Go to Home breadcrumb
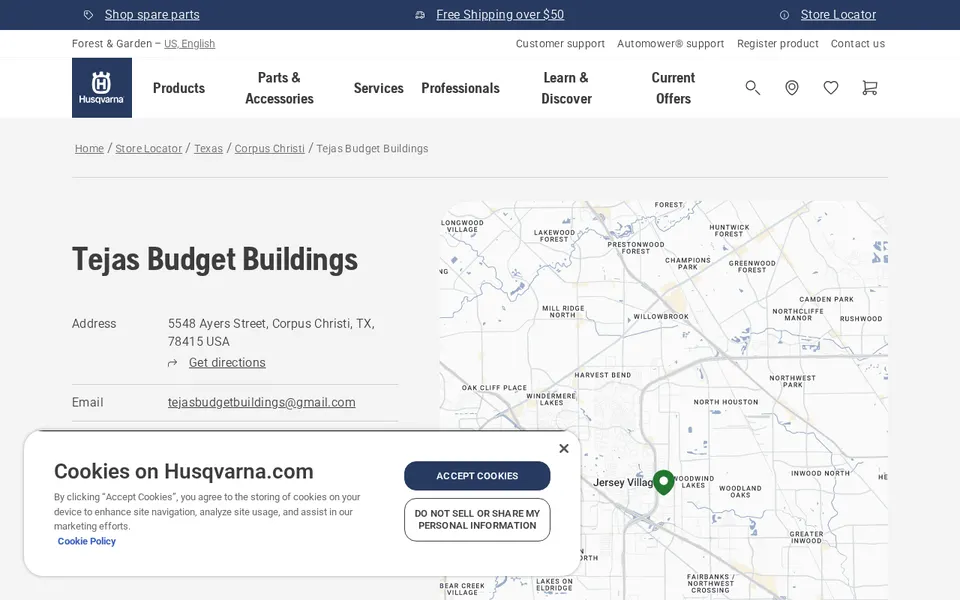The image size is (960, 600). click(89, 149)
